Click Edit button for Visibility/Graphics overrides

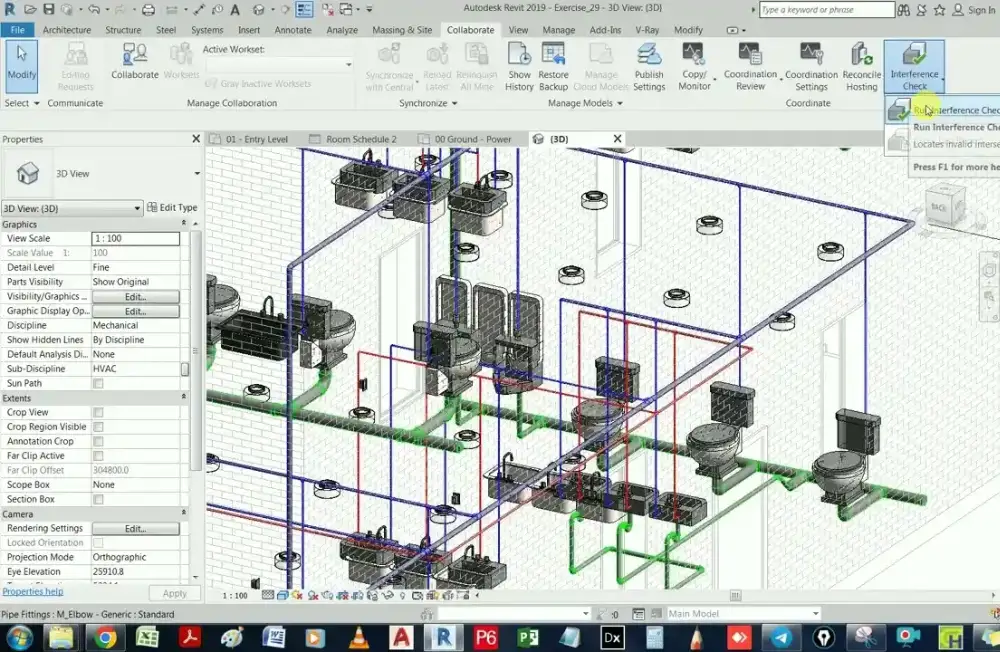pos(135,297)
